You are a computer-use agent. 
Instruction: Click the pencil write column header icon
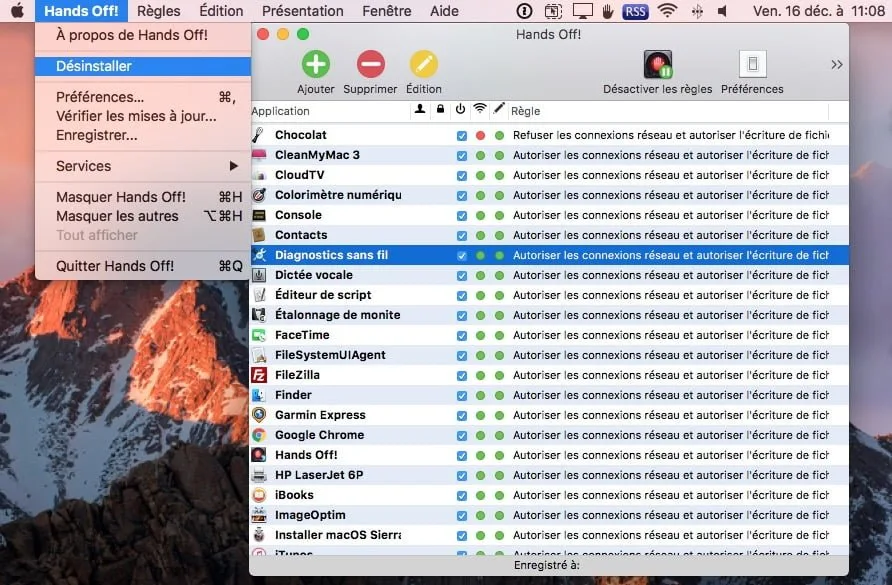499,108
